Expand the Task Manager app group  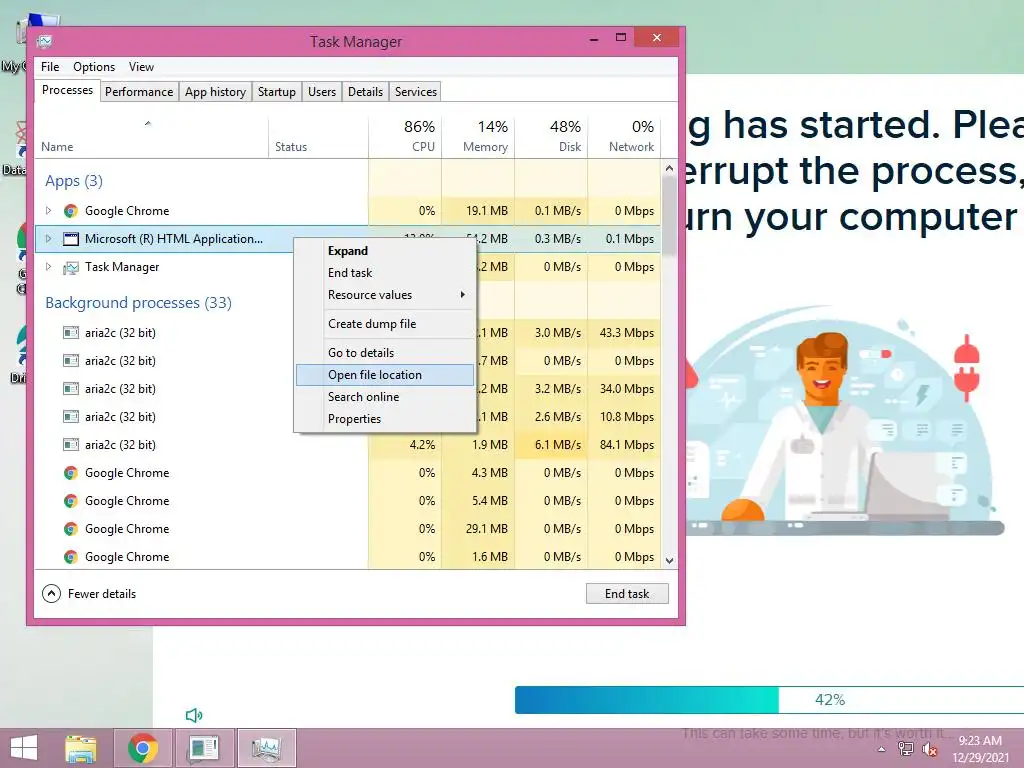tap(48, 267)
